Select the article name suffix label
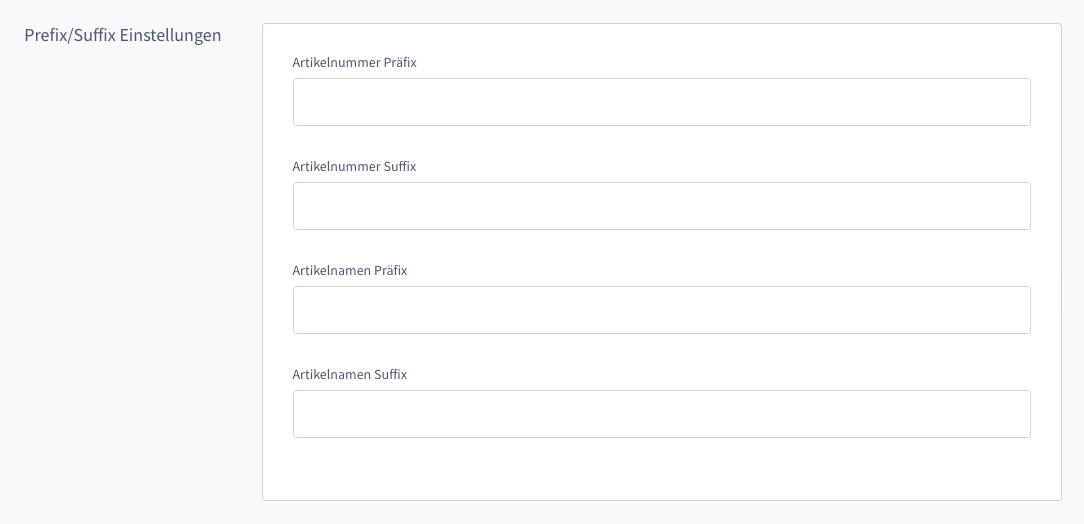The image size is (1084, 524). tap(350, 374)
